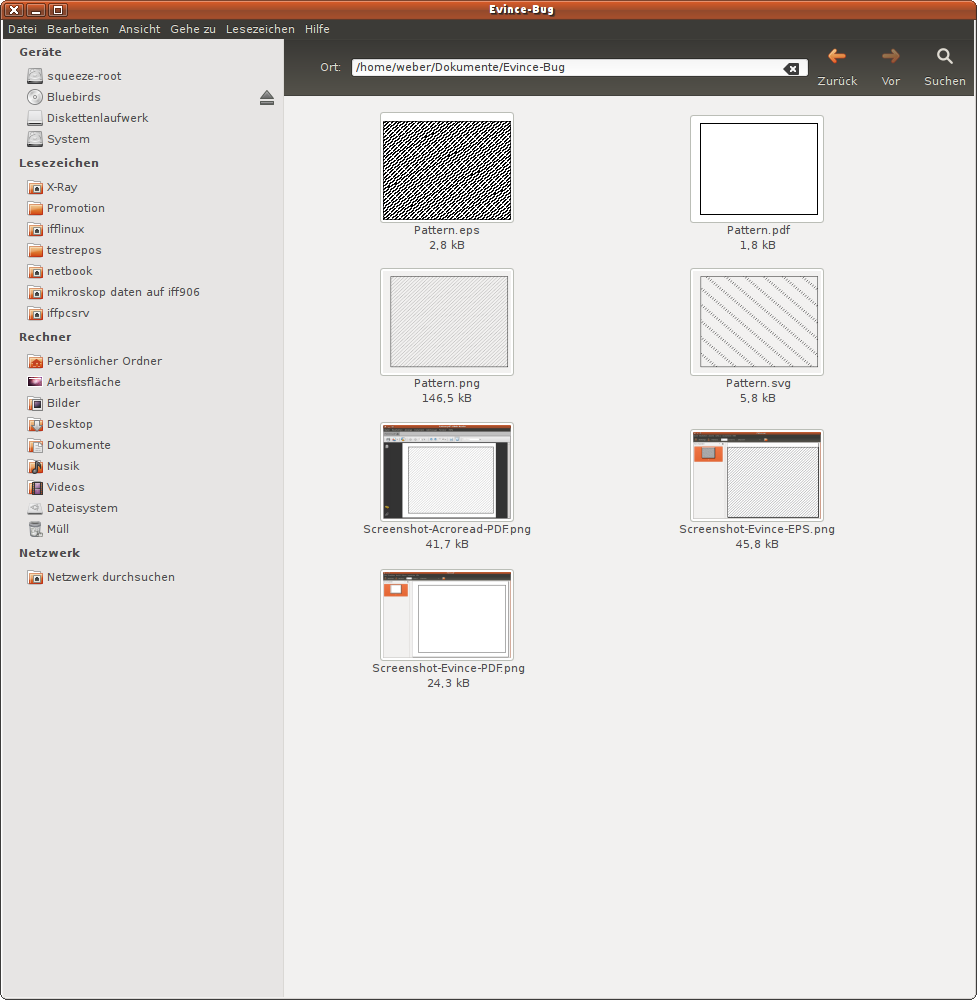This screenshot has height=1000, width=977.
Task: Go forward with the Vor arrow
Action: coord(890,57)
